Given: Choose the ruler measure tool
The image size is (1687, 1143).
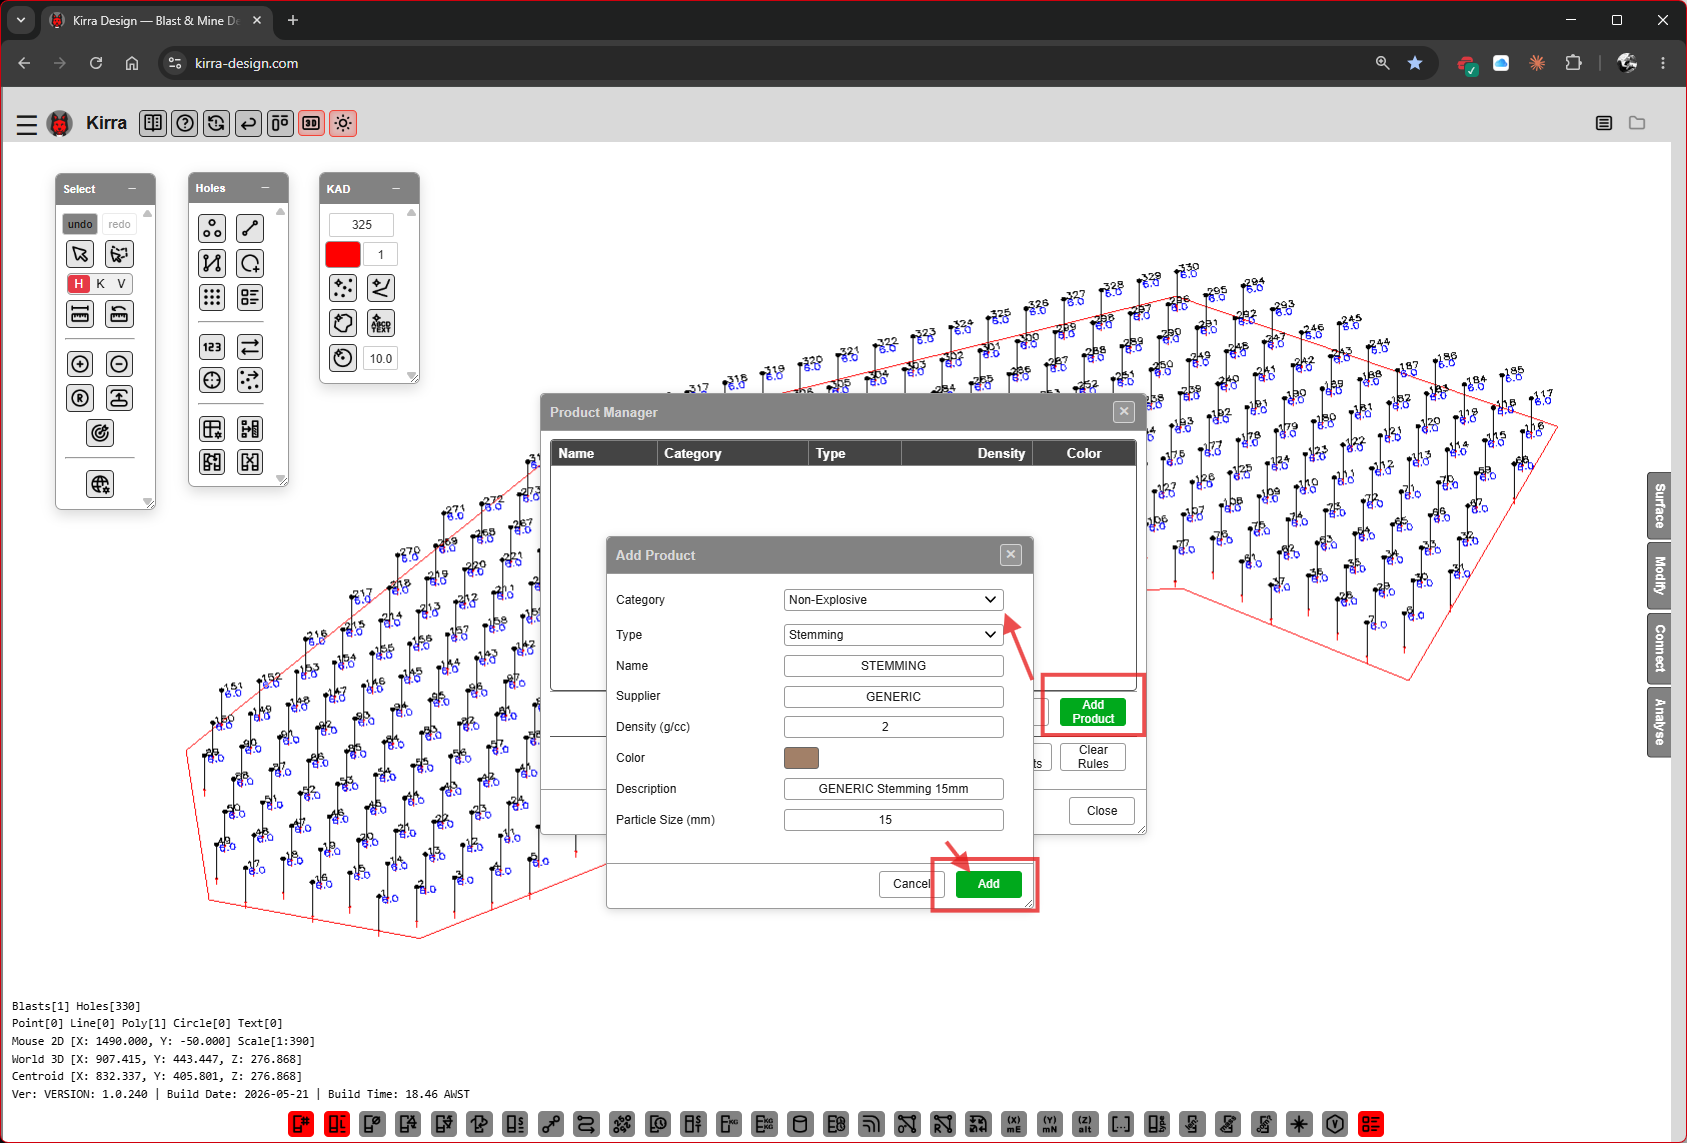Looking at the screenshot, I should click(x=81, y=314).
